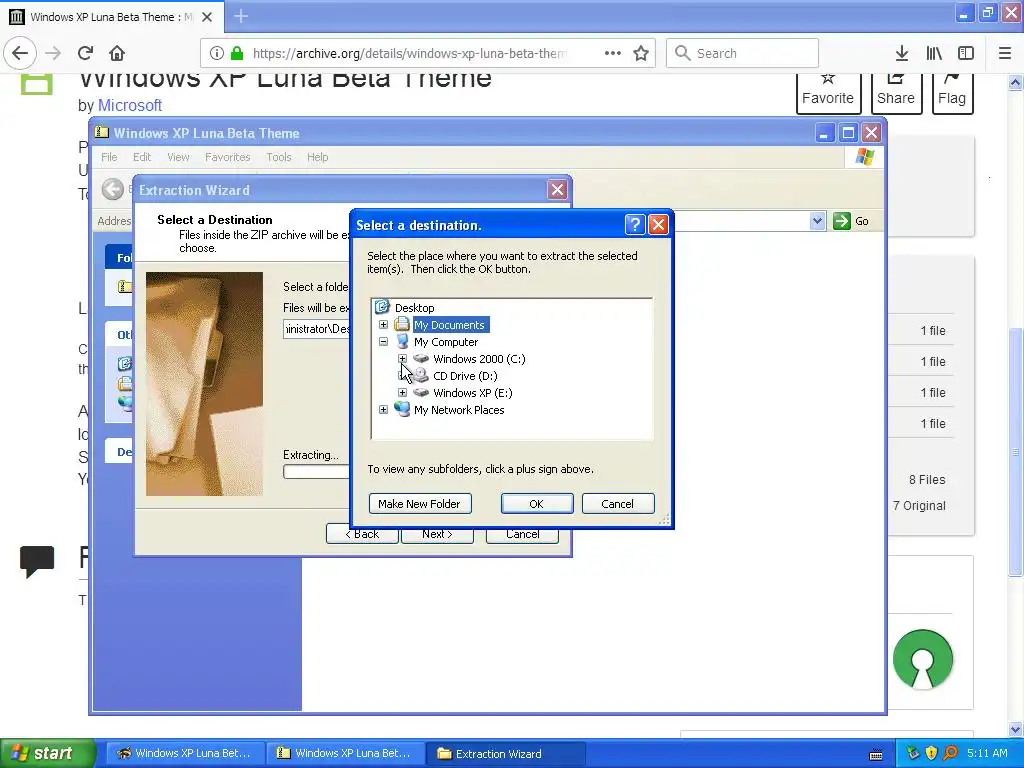Show site information icon in address bar

pyautogui.click(x=217, y=54)
